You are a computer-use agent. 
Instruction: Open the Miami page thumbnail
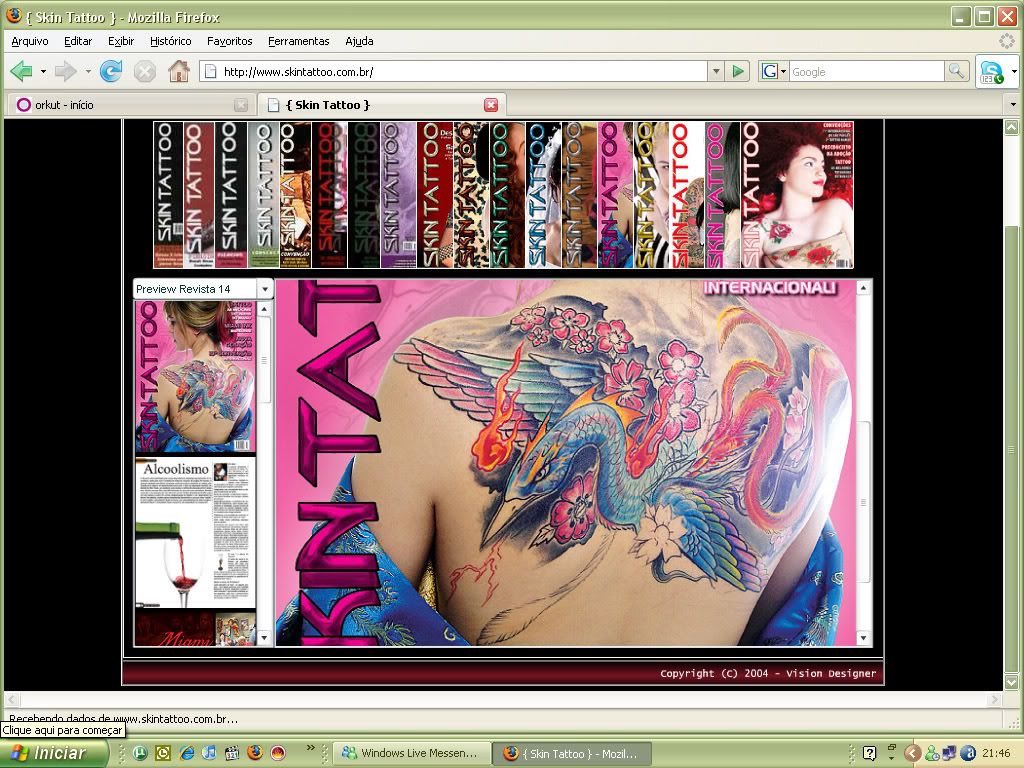pos(195,629)
